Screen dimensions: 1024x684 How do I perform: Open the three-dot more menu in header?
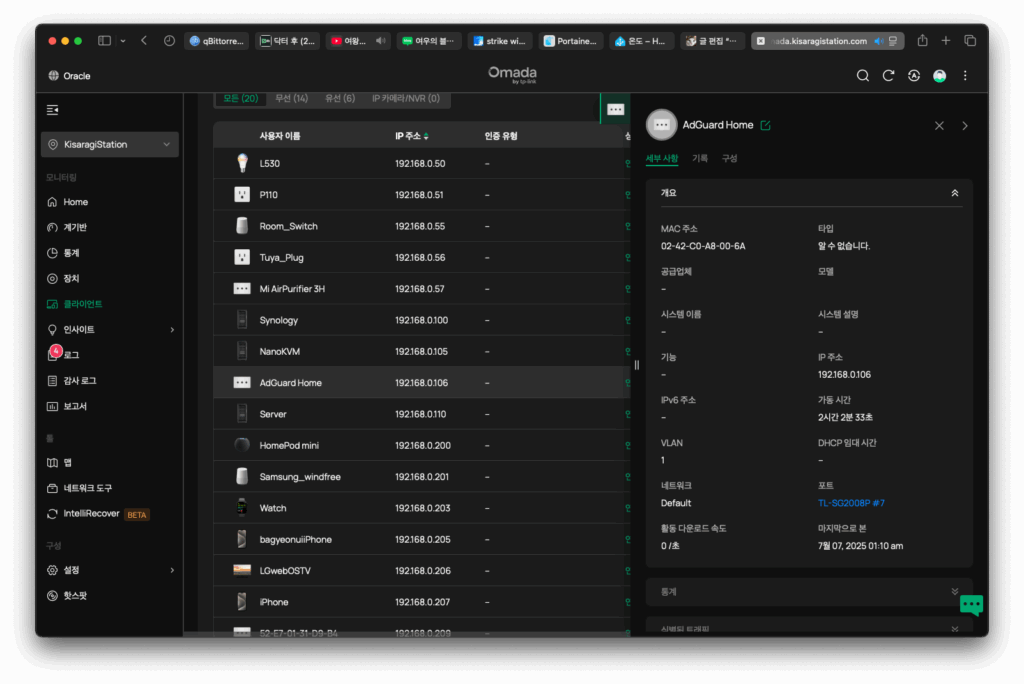point(965,76)
